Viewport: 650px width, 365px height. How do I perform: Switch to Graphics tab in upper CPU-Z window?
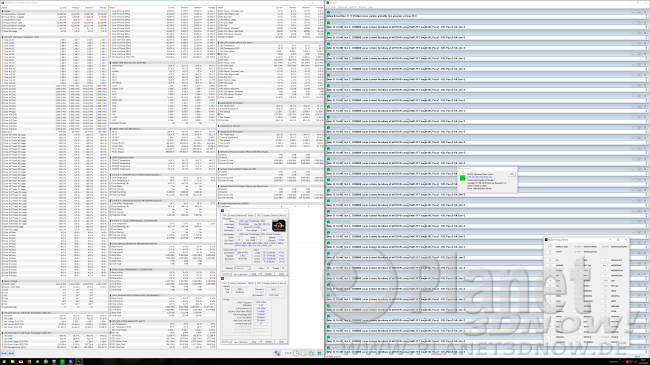[x=267, y=215]
